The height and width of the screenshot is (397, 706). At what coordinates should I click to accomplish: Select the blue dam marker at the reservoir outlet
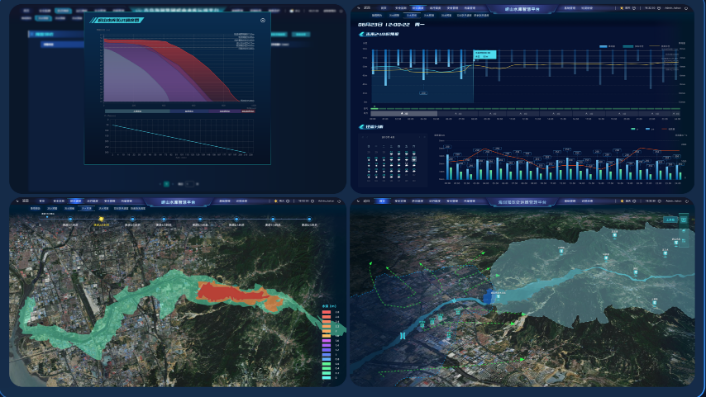point(489,296)
